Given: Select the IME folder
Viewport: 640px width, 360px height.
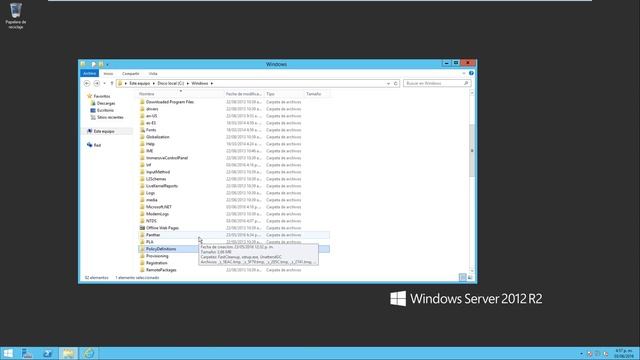Looking at the screenshot, I should pyautogui.click(x=149, y=151).
